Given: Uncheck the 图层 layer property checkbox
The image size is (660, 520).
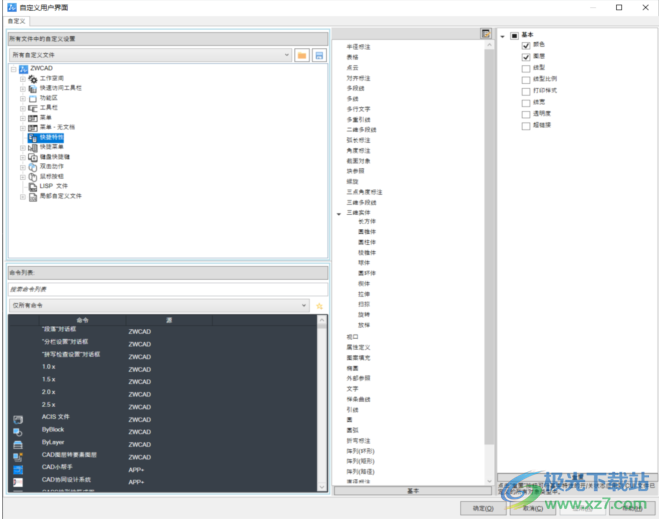Looking at the screenshot, I should 526,57.
